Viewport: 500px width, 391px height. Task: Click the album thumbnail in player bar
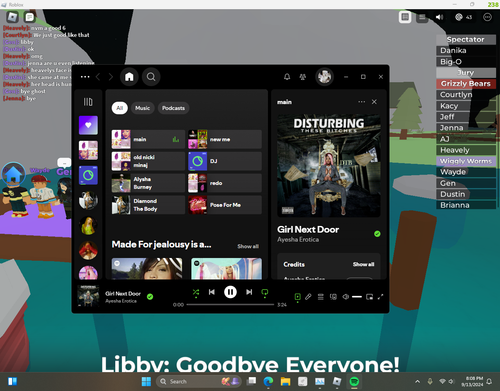click(88, 296)
